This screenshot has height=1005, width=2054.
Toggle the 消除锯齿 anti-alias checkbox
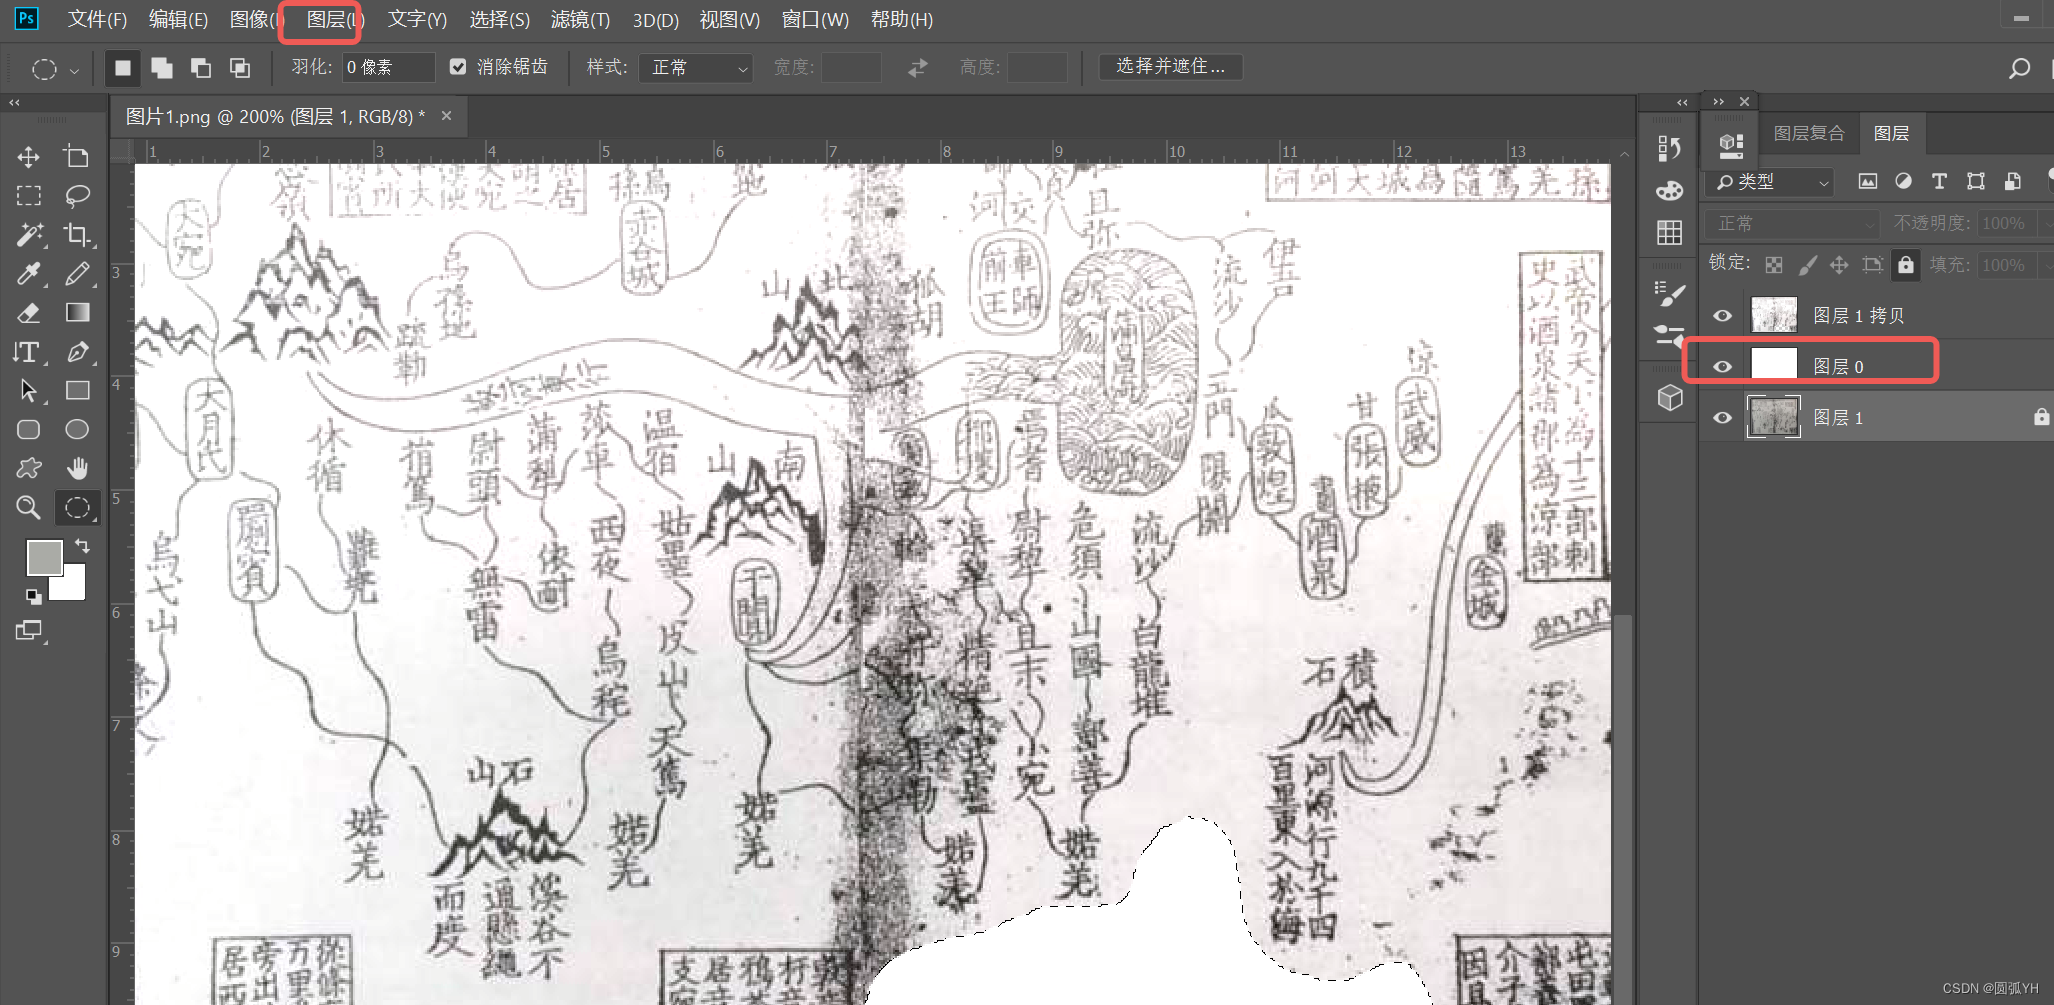pos(458,67)
